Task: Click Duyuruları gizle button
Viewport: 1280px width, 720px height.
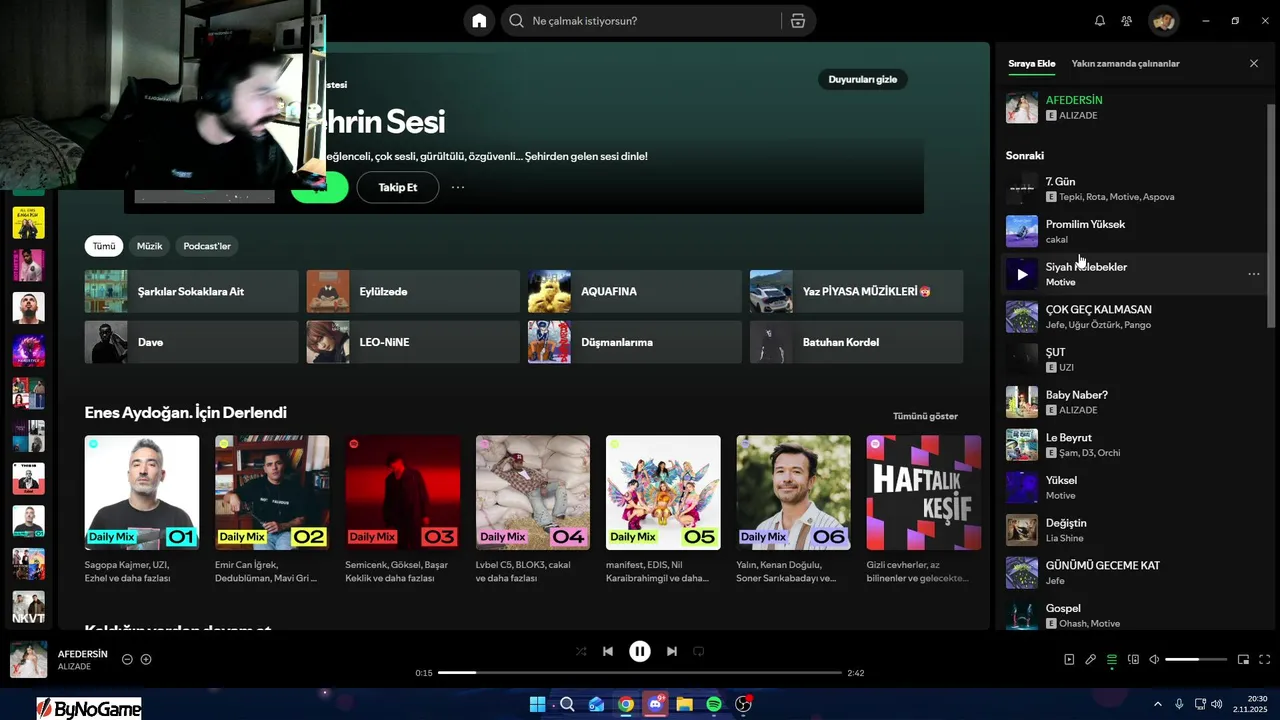Action: (x=862, y=79)
